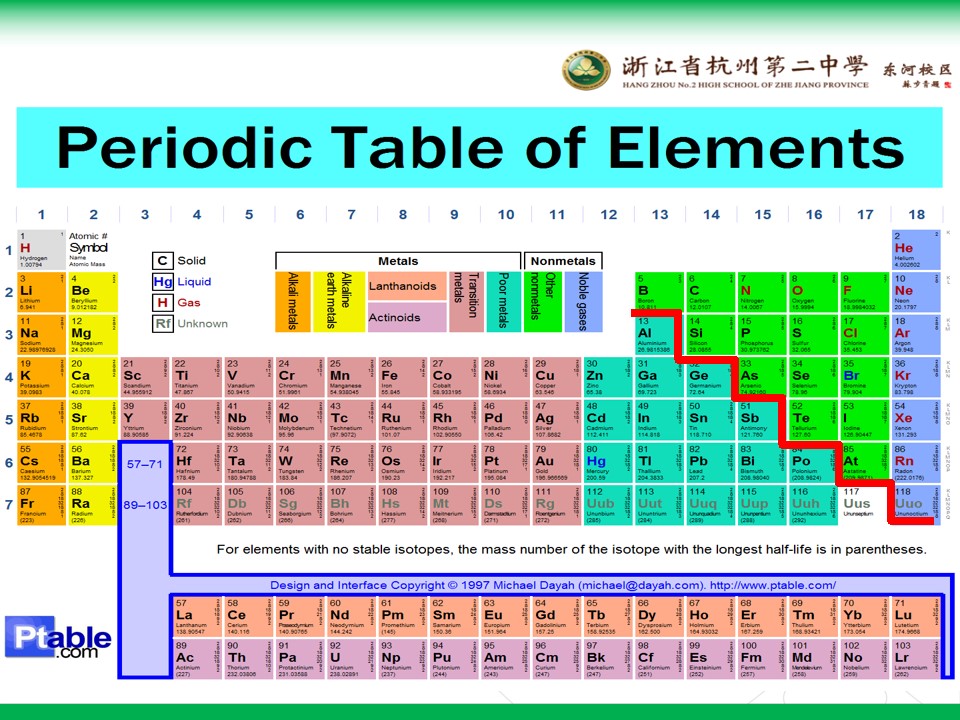The height and width of the screenshot is (720, 960).
Task: Select the Lithium element cell
Action: click(41, 292)
